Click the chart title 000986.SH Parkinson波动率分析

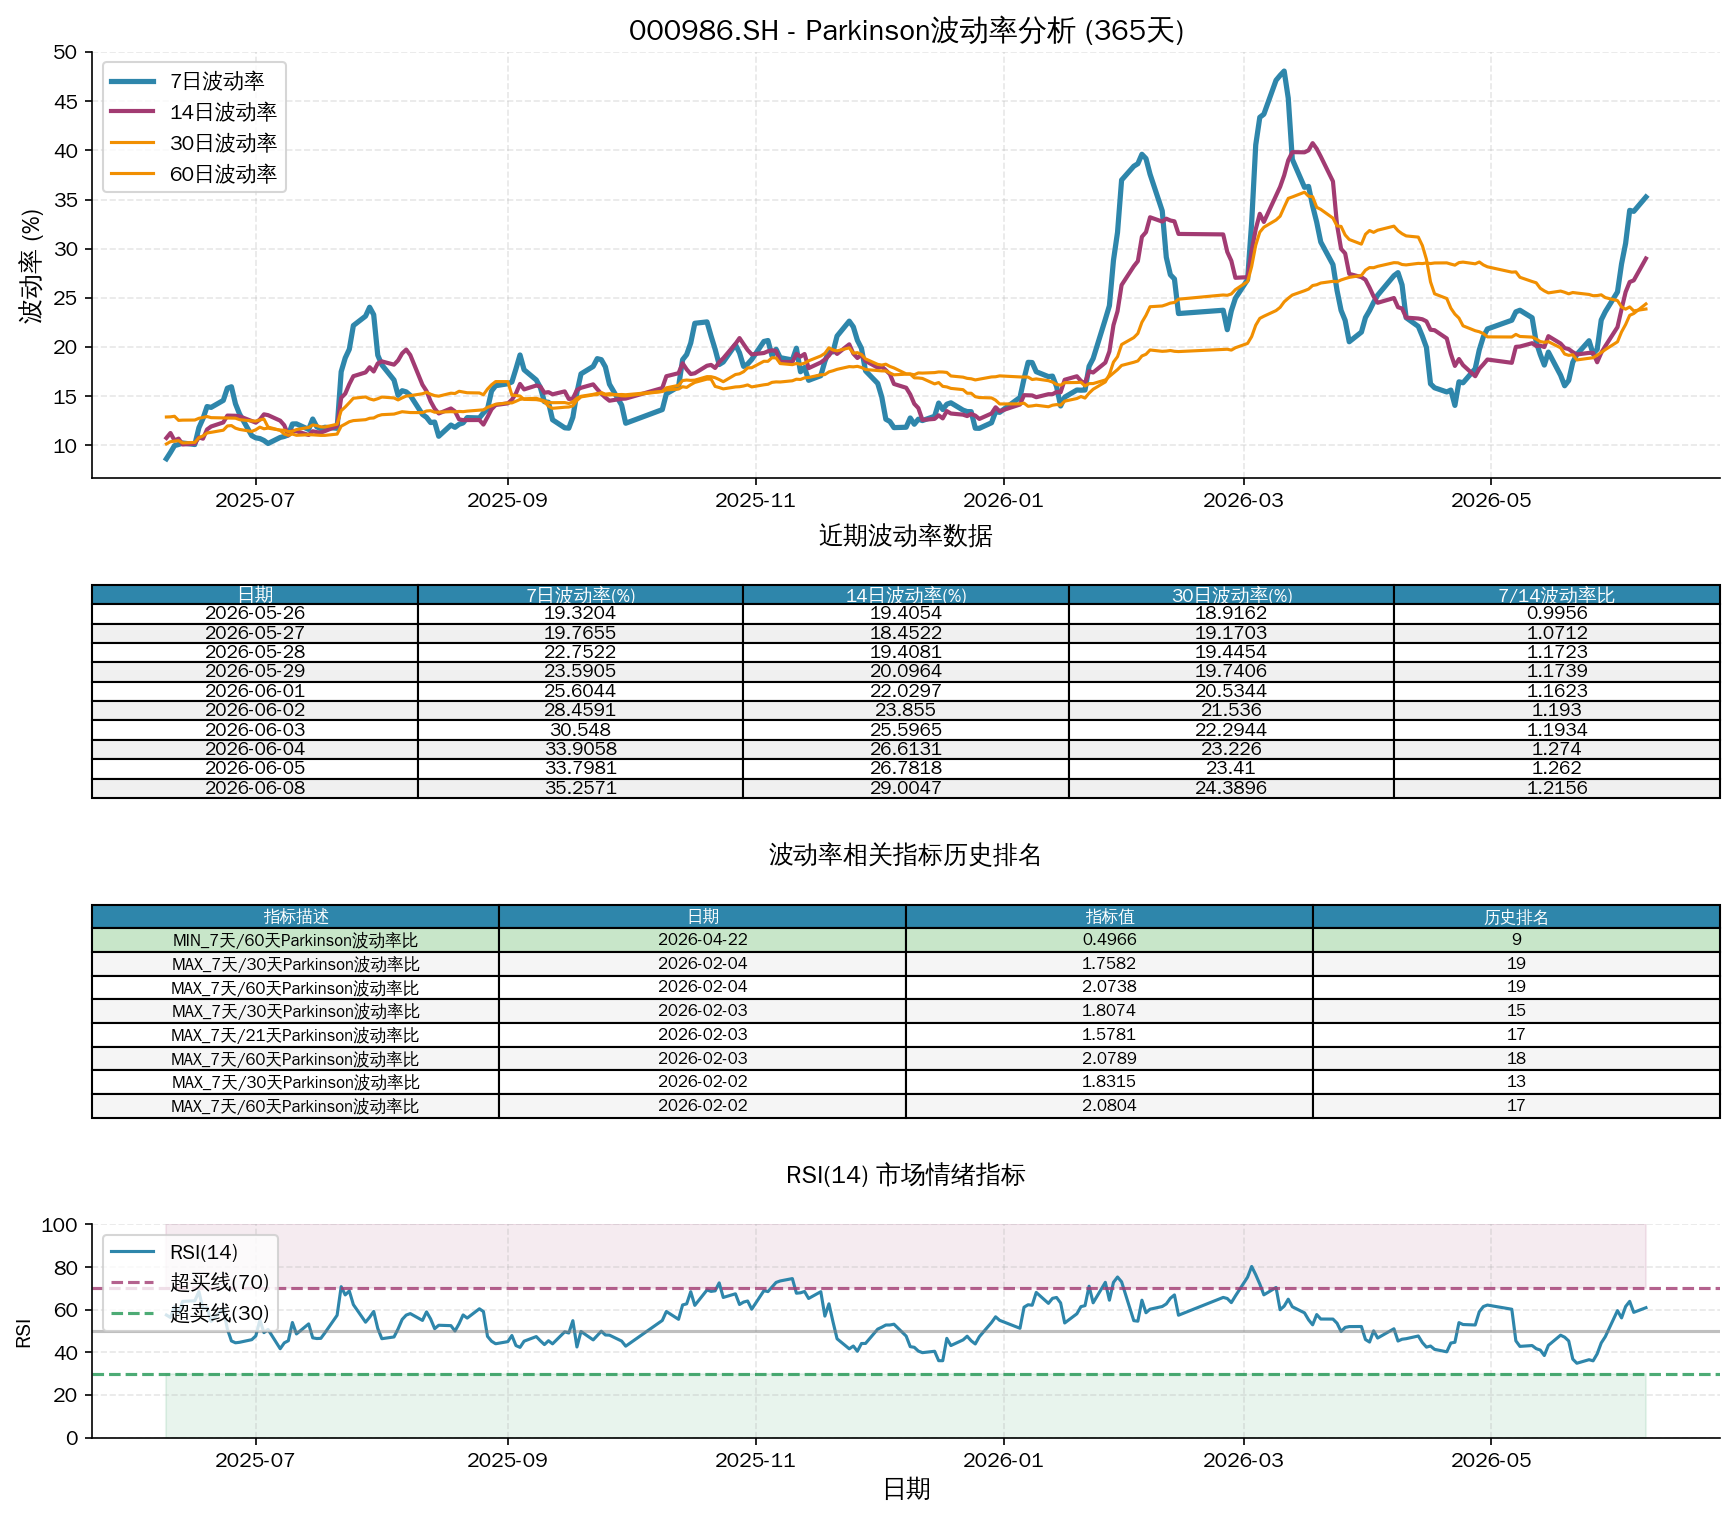tap(906, 30)
